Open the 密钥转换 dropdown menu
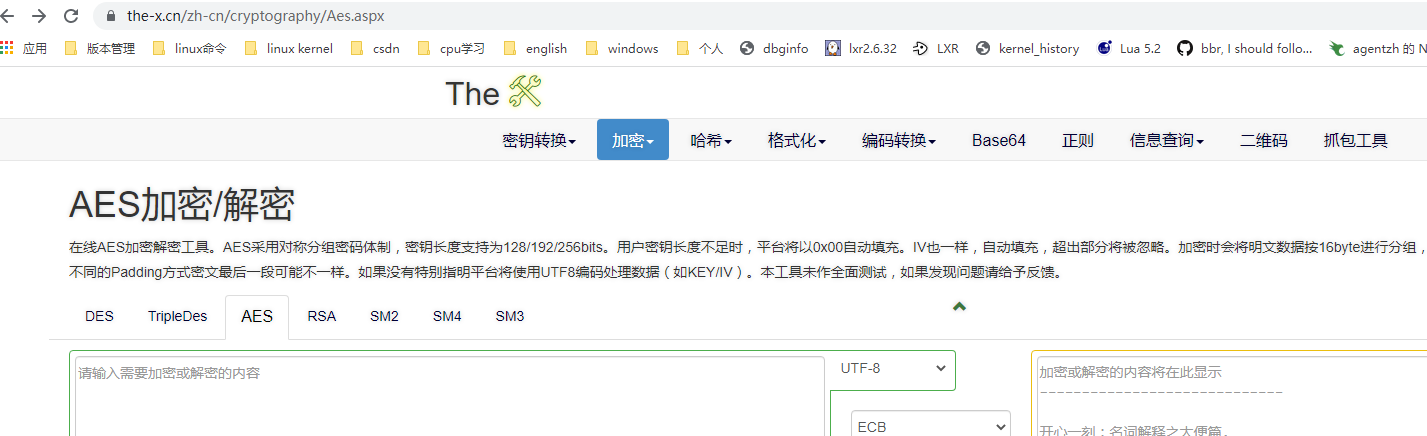 point(539,141)
